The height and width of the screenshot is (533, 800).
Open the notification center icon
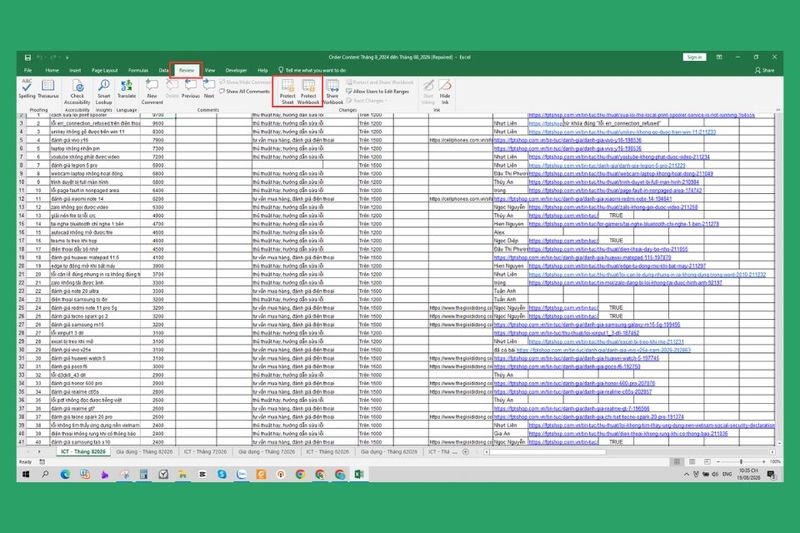[771, 474]
